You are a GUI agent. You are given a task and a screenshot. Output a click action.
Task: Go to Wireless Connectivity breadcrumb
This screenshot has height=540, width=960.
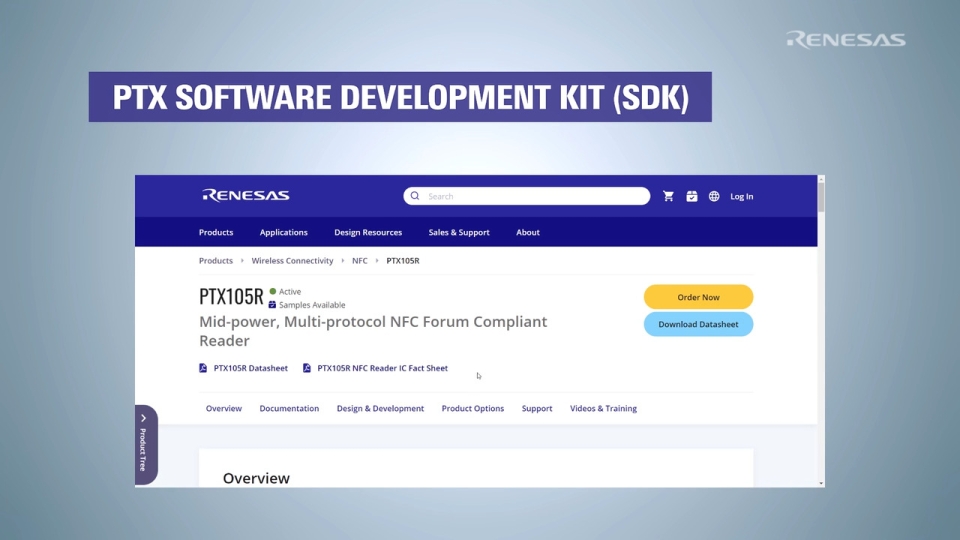[x=292, y=260]
